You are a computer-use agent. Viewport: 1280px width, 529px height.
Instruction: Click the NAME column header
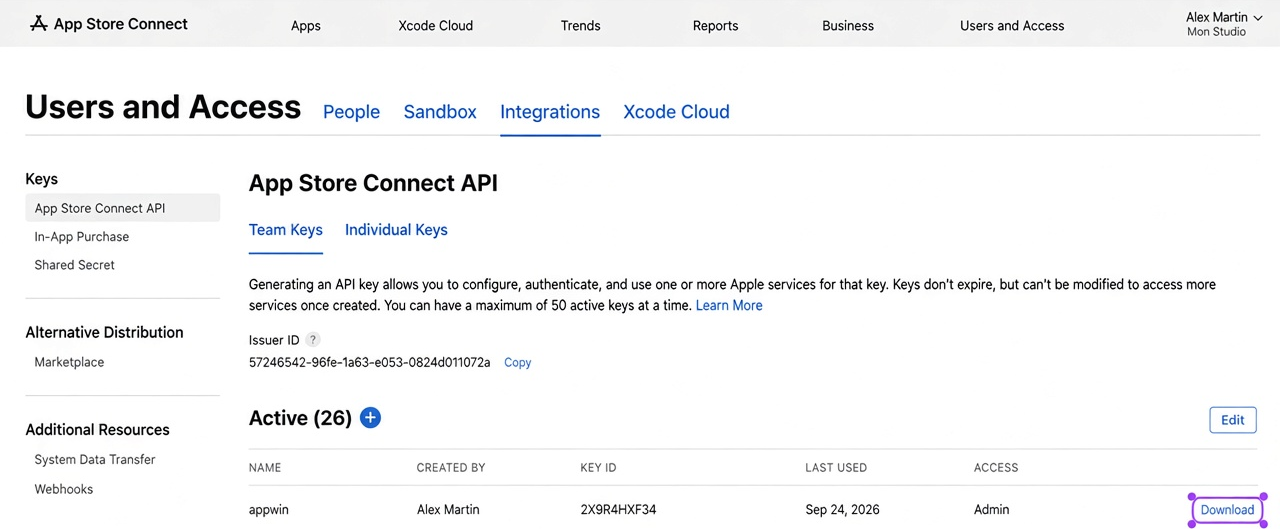(265, 468)
